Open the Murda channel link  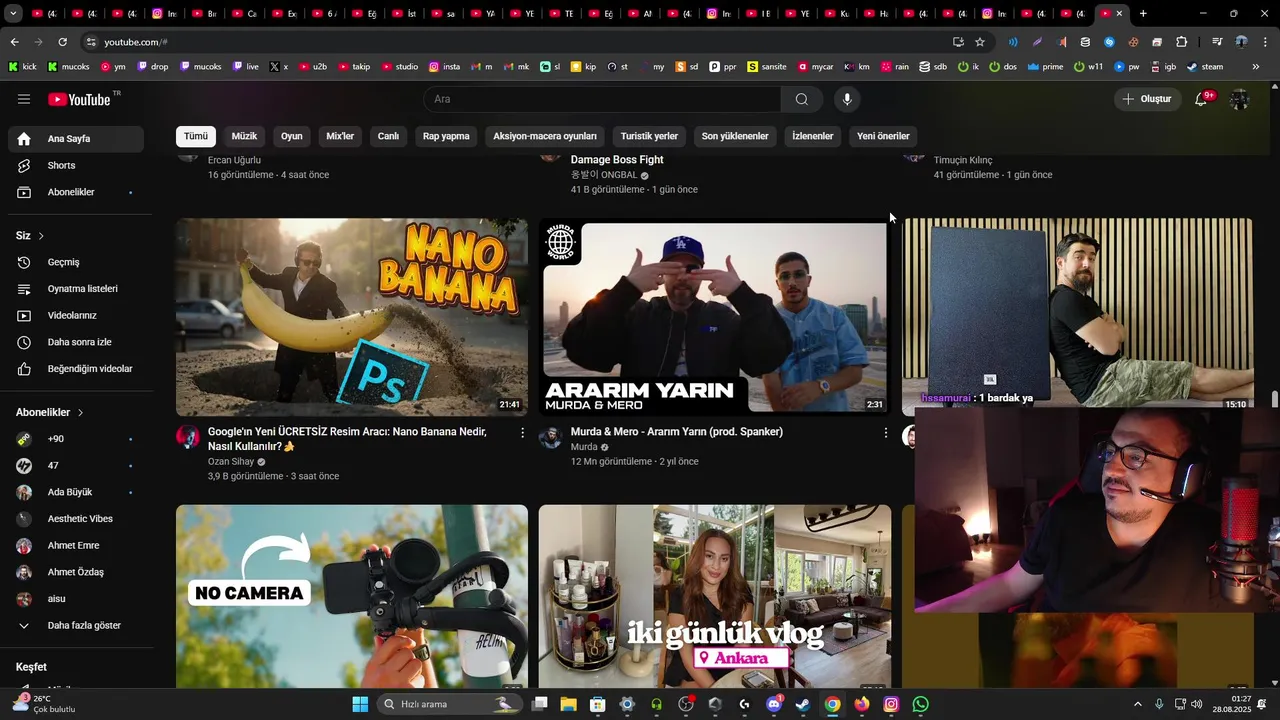[584, 447]
